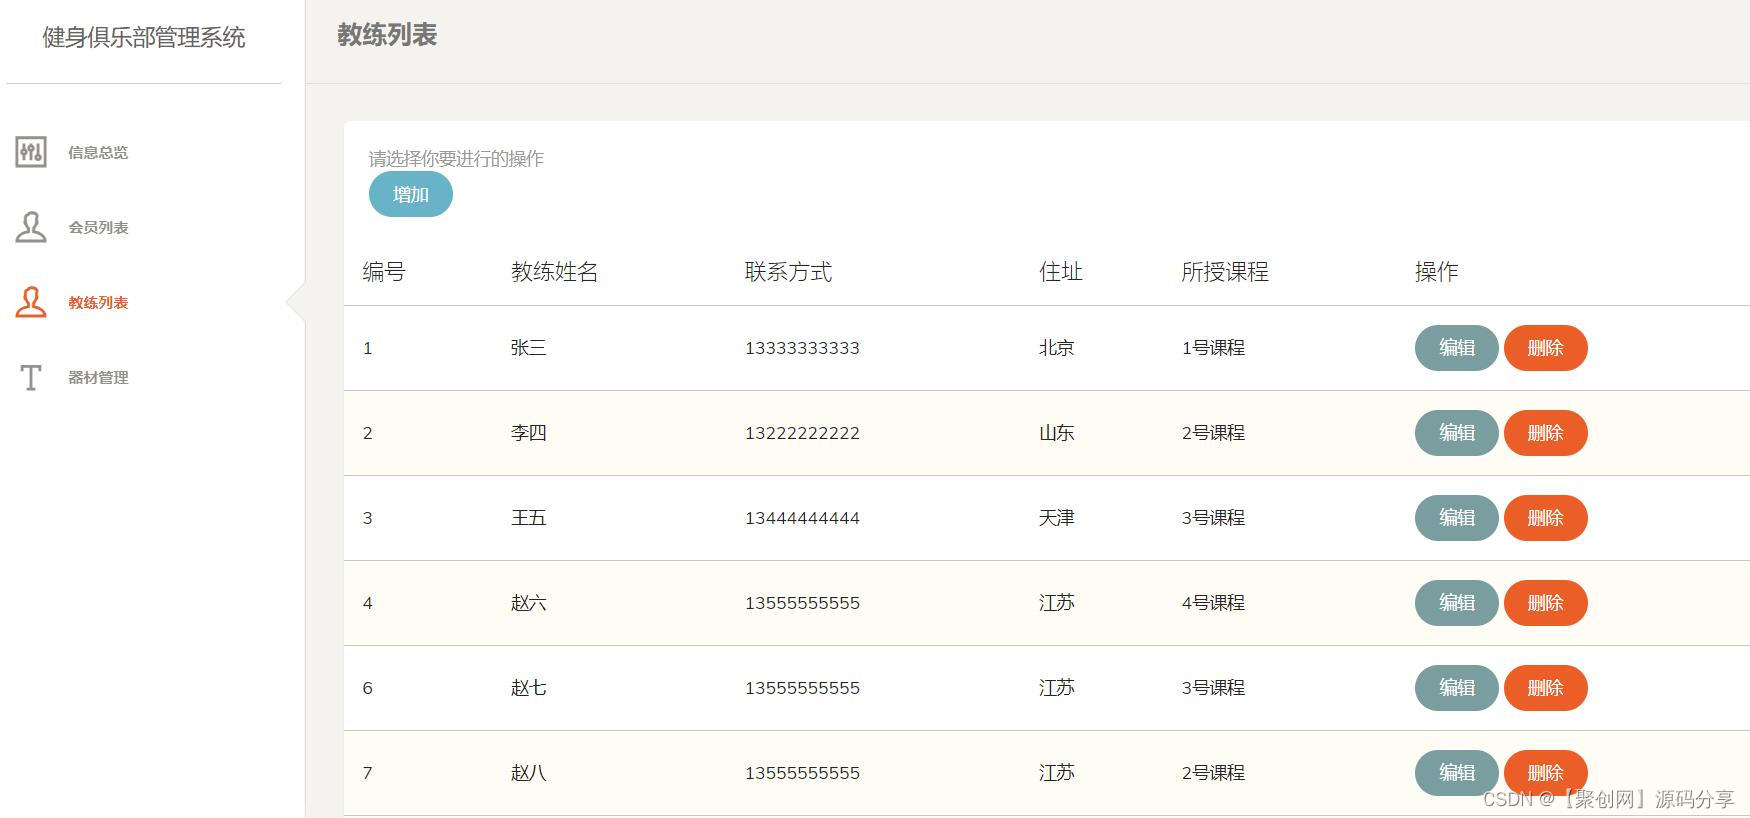Click 李四's course cell 2号课程
The image size is (1750, 818).
point(1213,433)
